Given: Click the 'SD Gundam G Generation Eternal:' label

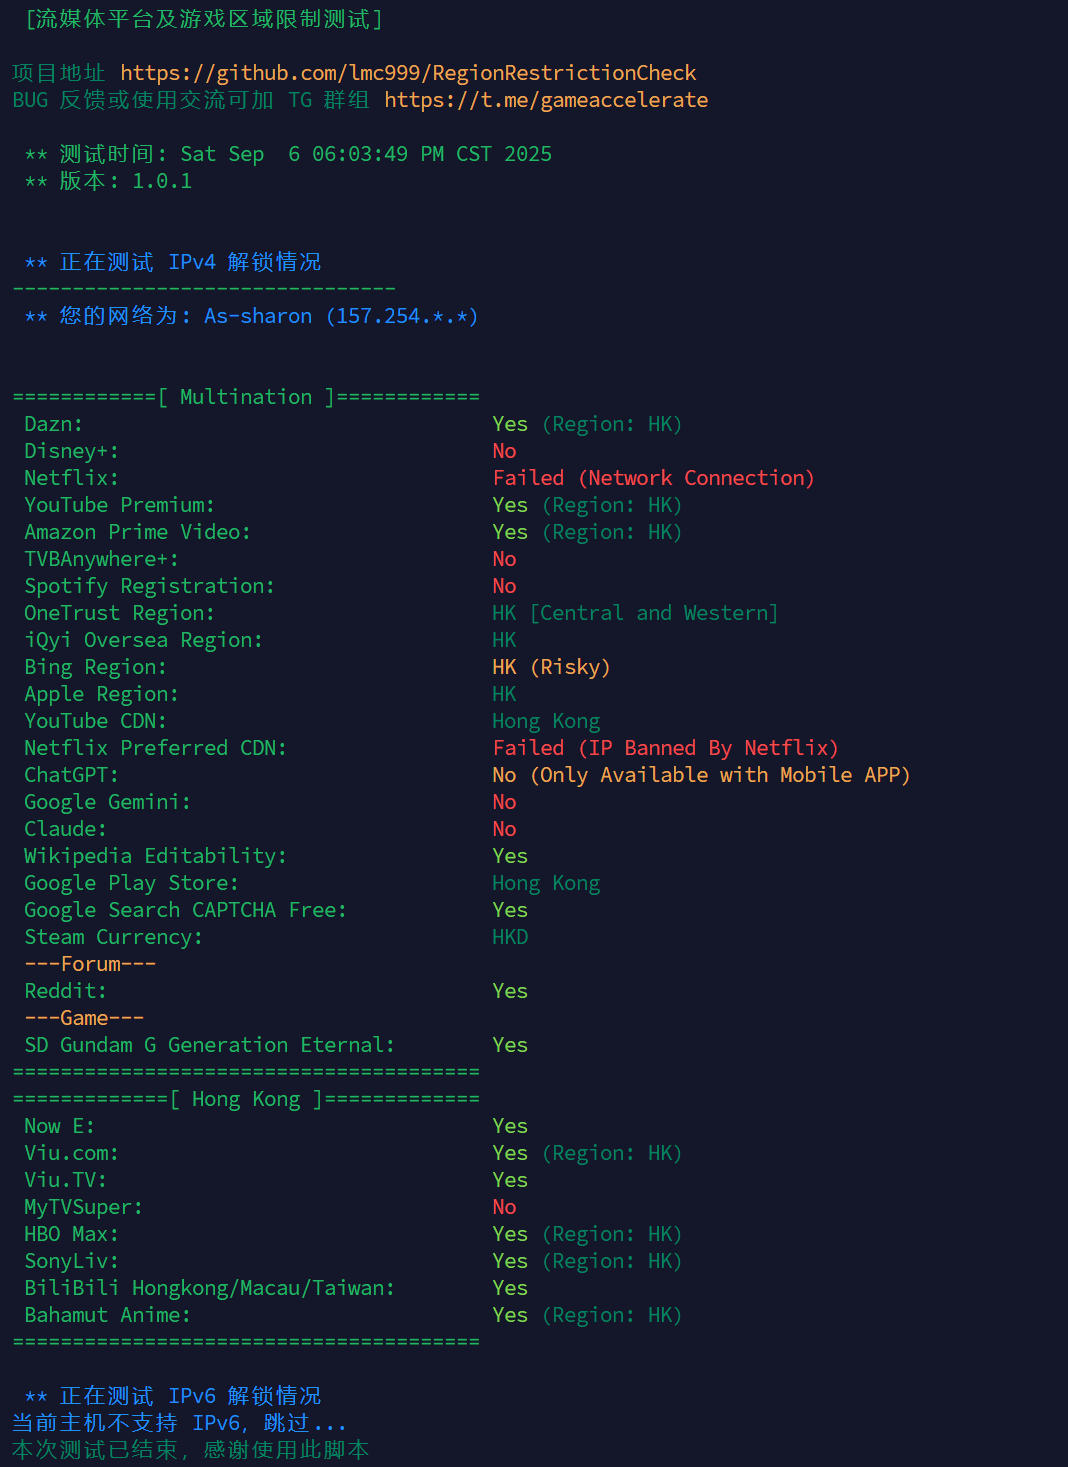Looking at the screenshot, I should tap(210, 1045).
